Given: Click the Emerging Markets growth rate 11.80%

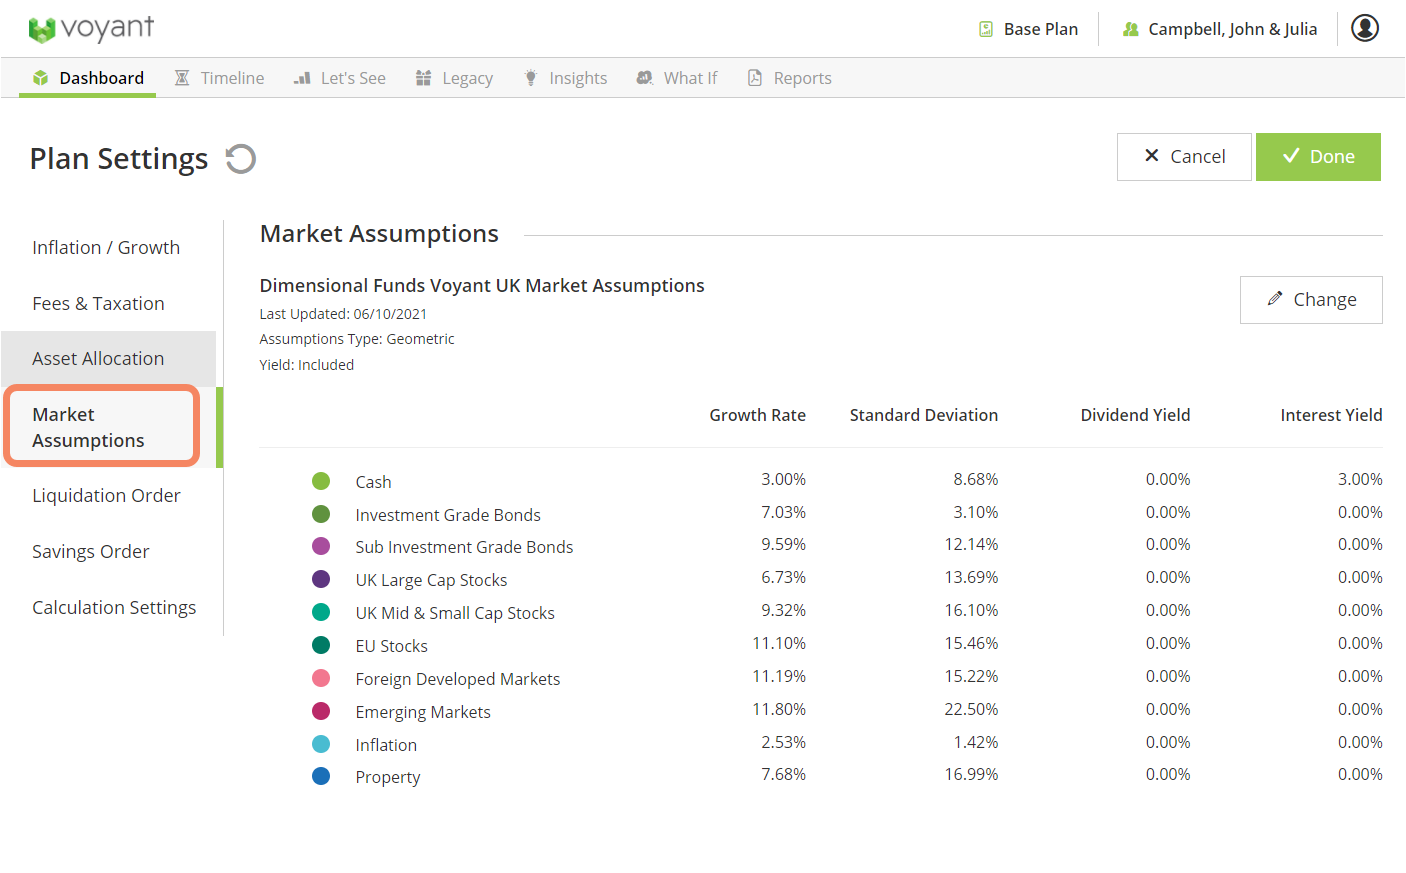Looking at the screenshot, I should [x=779, y=709].
